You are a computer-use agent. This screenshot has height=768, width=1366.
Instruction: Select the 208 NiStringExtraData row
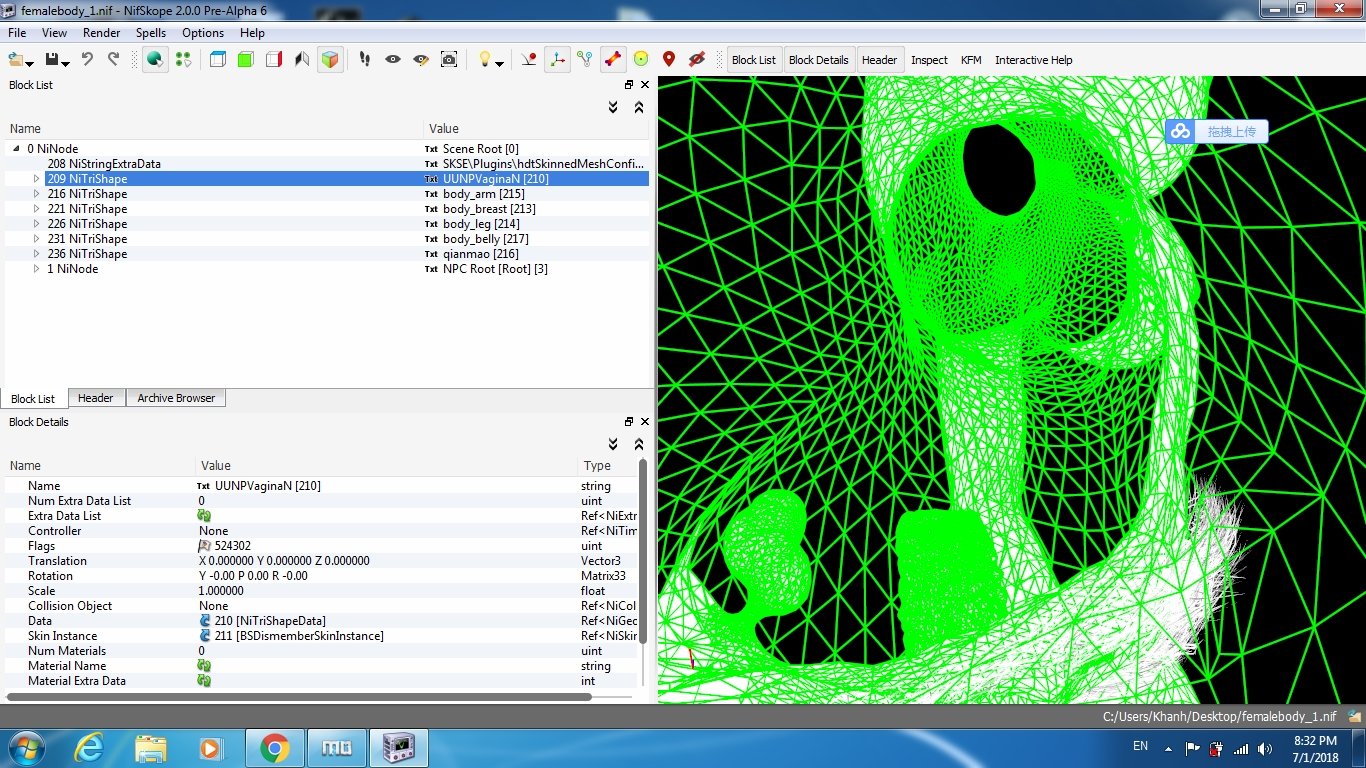coord(327,164)
